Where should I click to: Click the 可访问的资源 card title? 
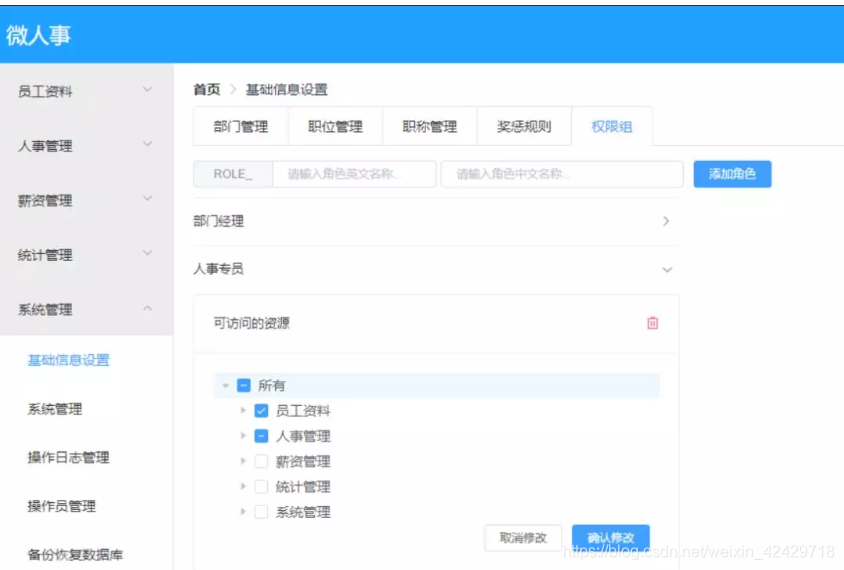click(251, 323)
